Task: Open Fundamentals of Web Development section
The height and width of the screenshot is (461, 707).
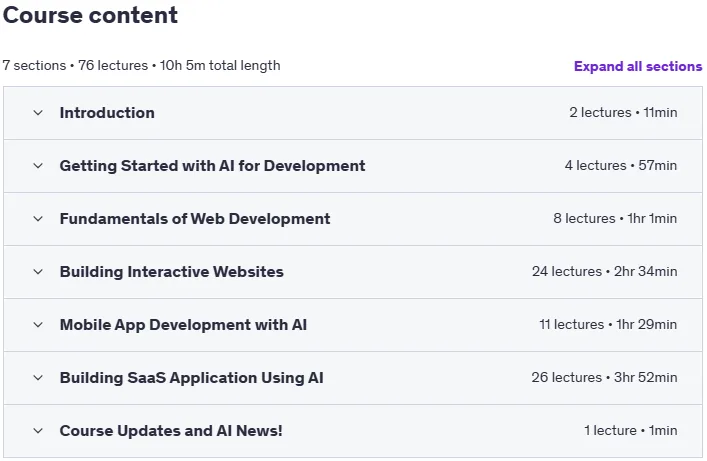Action: click(x=195, y=219)
